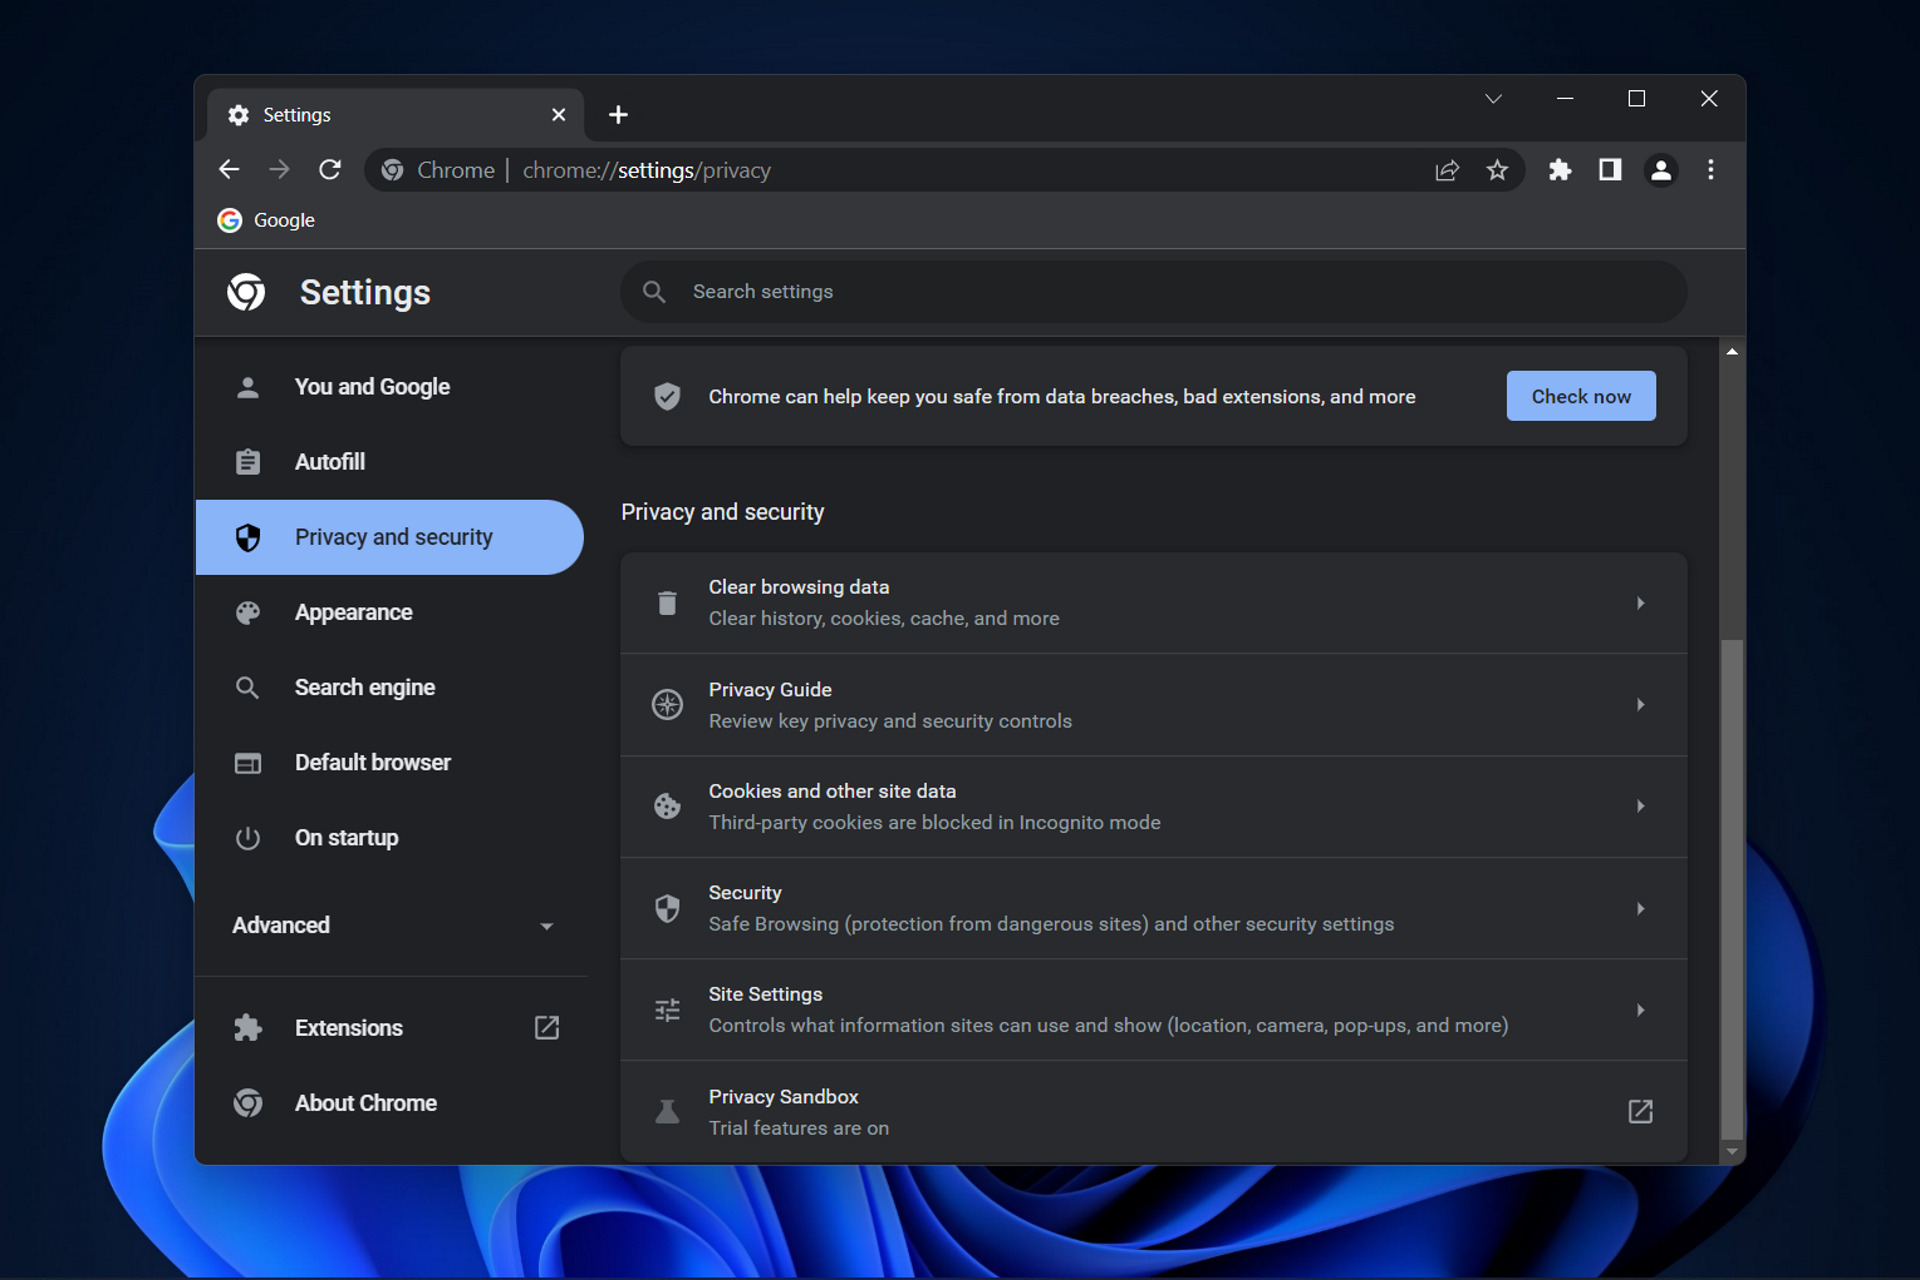Click the Site Settings sliders icon
This screenshot has width=1920, height=1280.
(x=667, y=1010)
